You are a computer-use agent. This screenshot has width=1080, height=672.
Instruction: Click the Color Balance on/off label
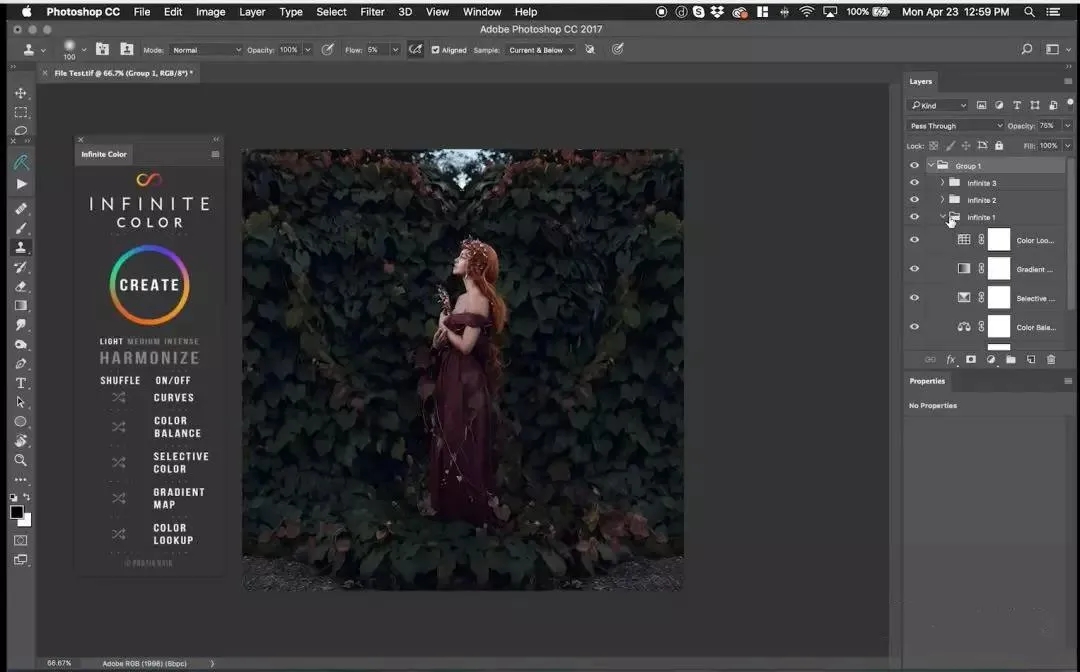[x=177, y=427]
